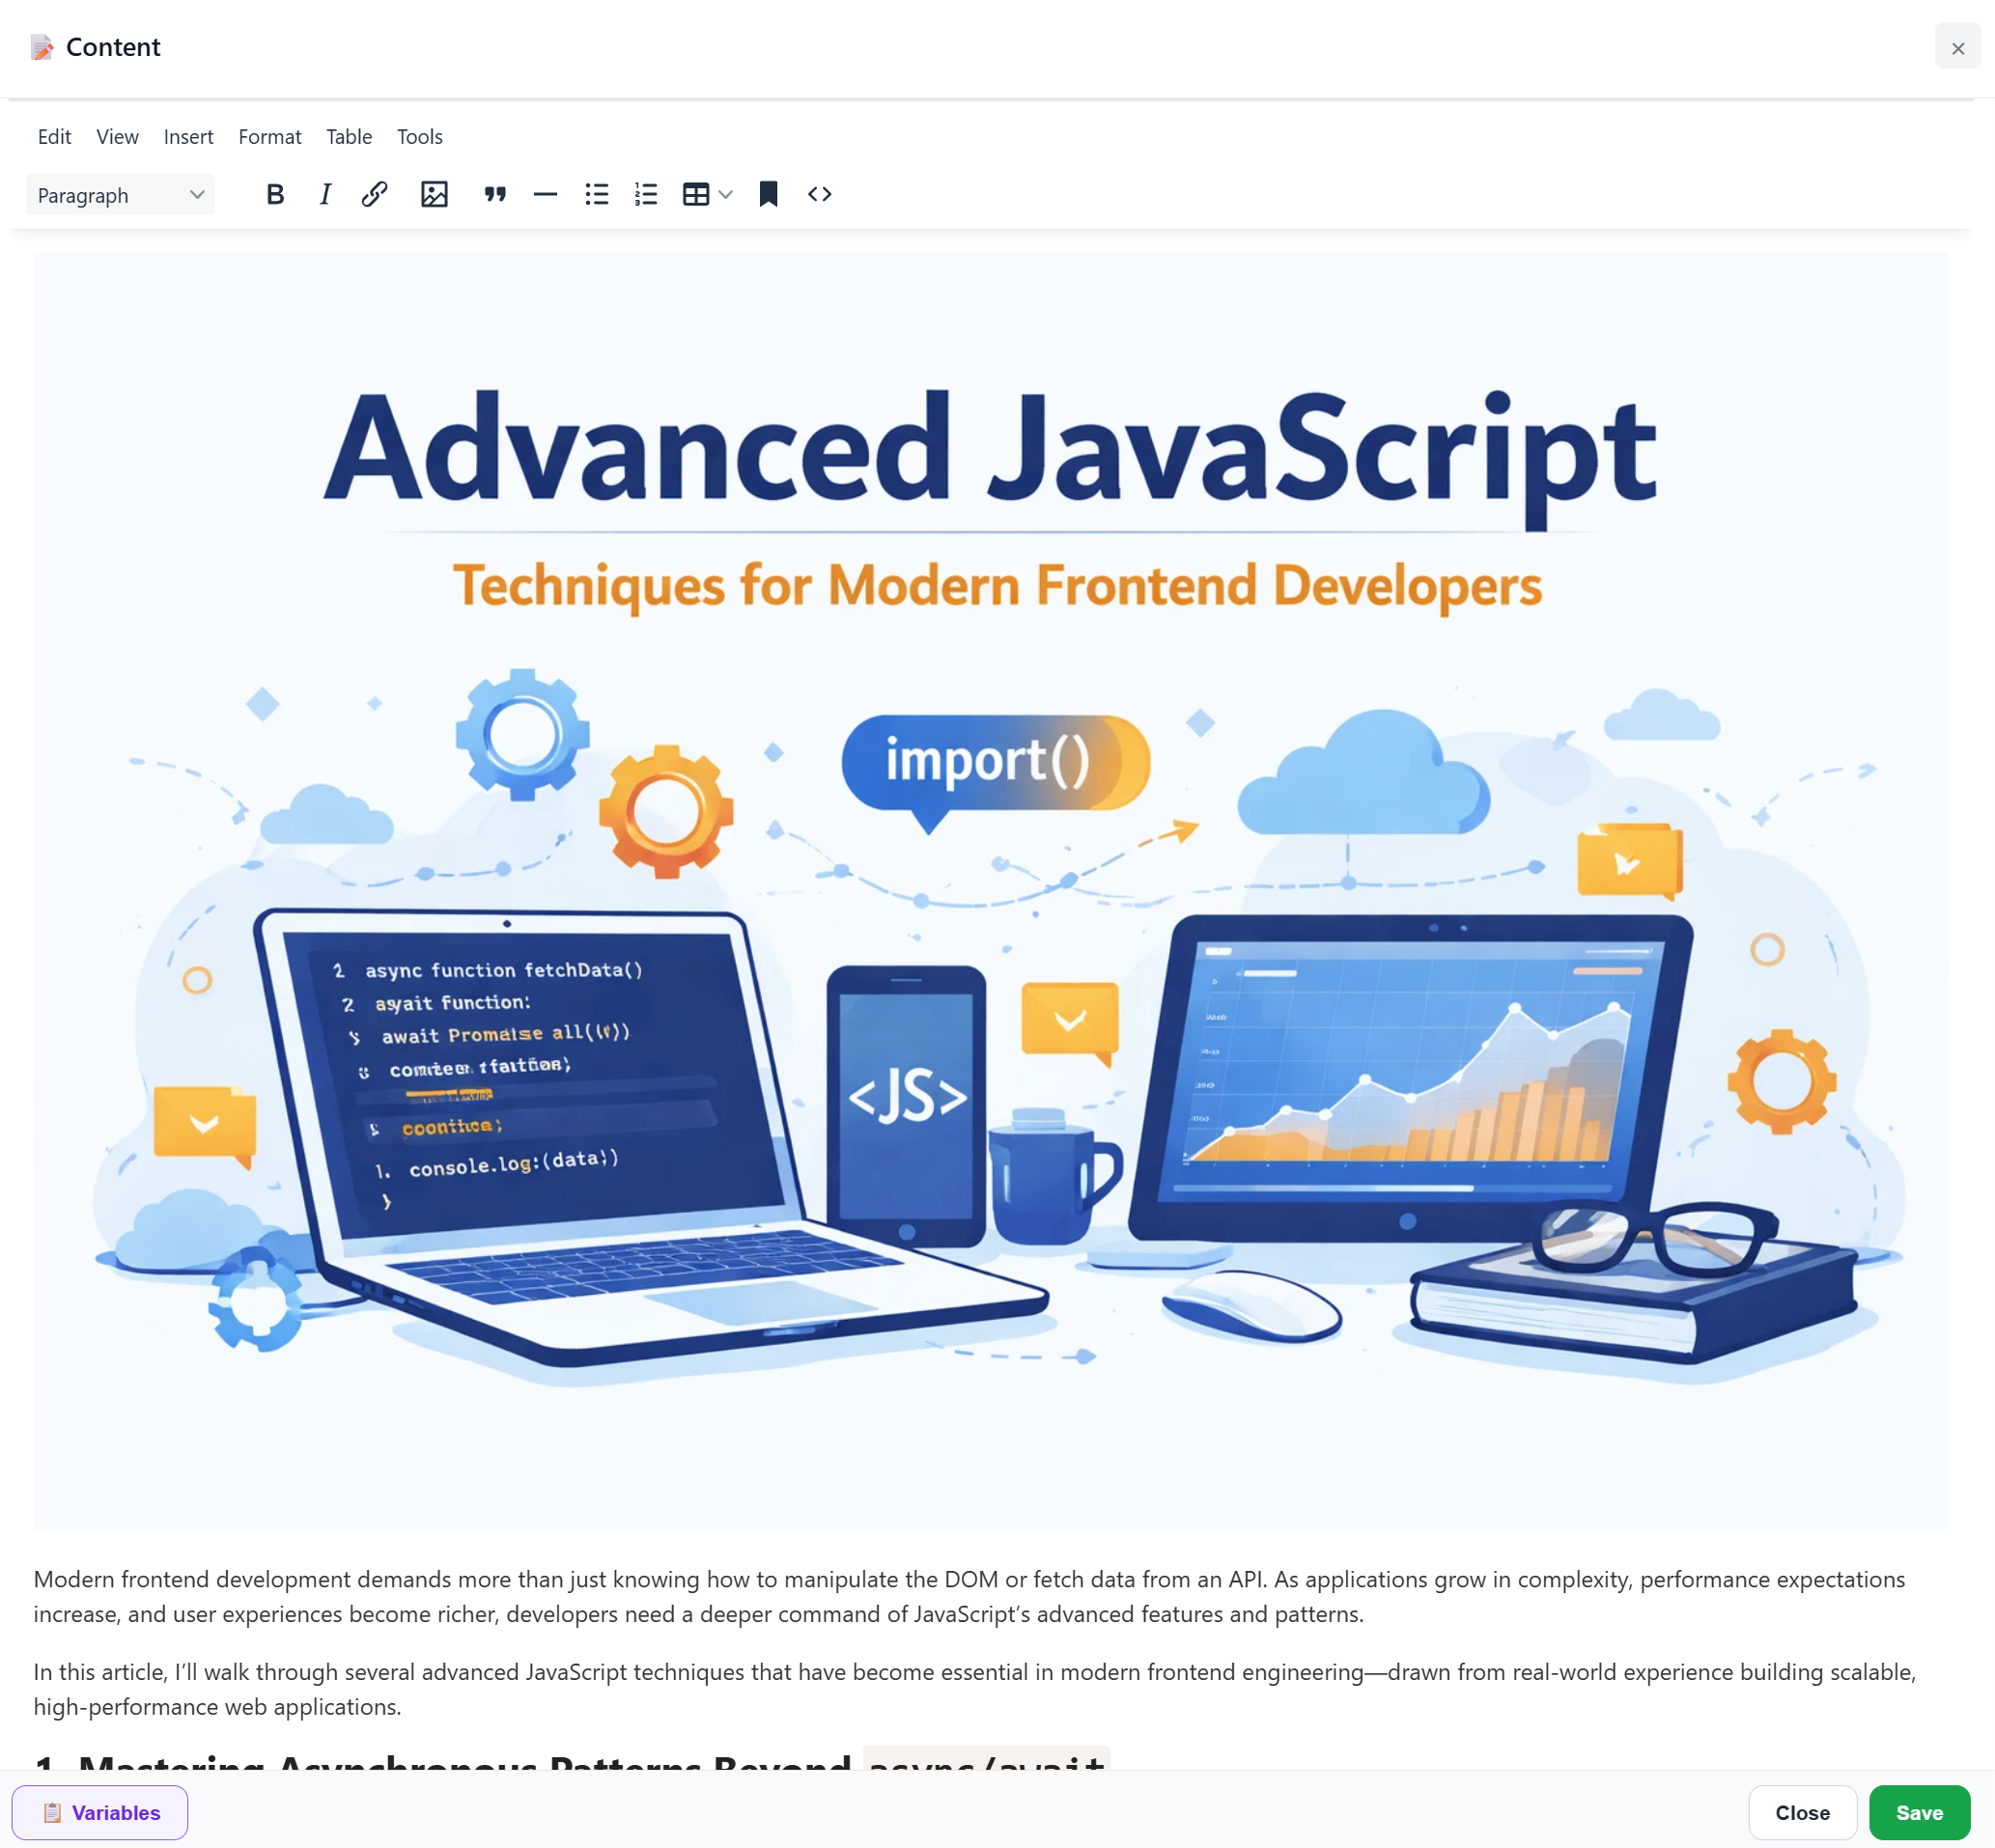Open the Tools menu
This screenshot has width=1995, height=1848.
419,136
